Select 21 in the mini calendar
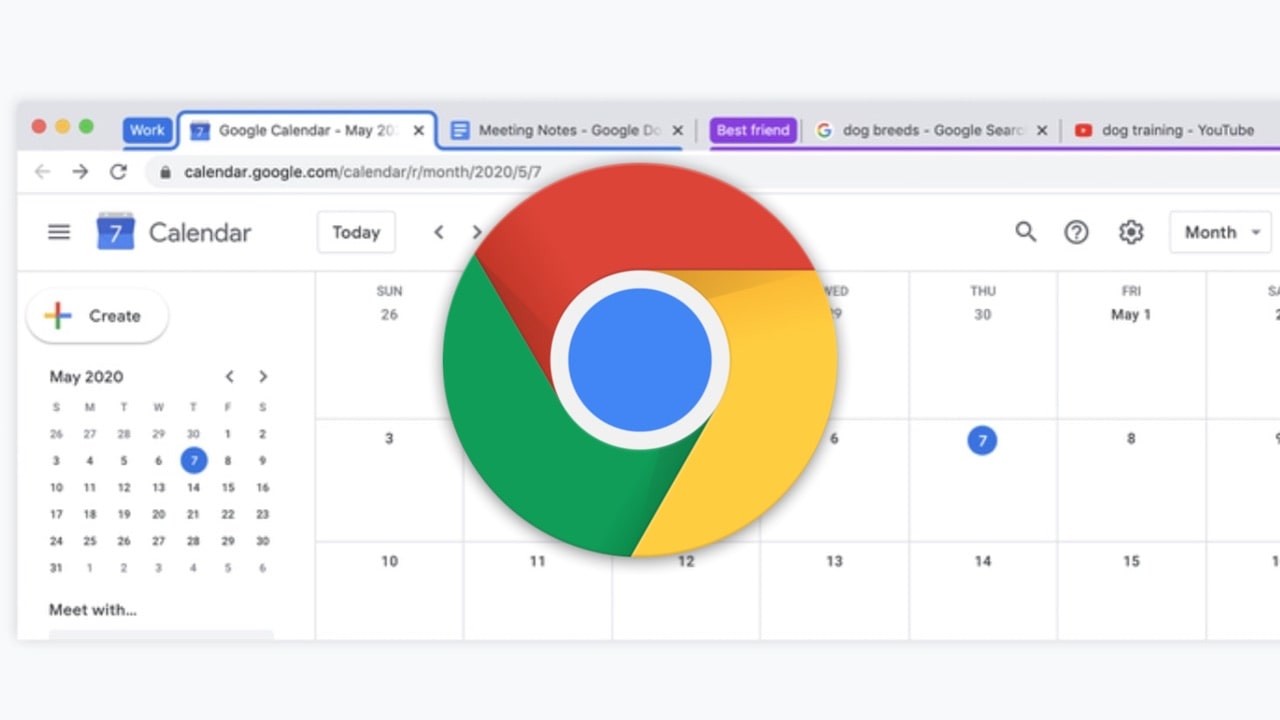The image size is (1280, 720). click(x=193, y=514)
